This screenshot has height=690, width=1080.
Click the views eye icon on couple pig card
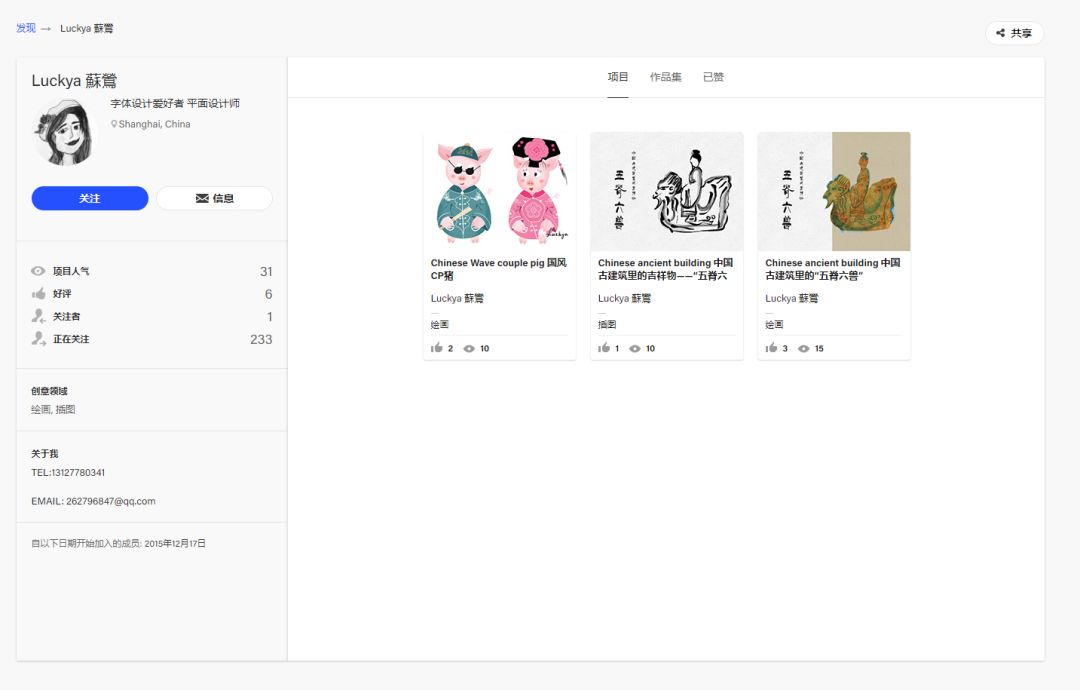click(x=469, y=349)
